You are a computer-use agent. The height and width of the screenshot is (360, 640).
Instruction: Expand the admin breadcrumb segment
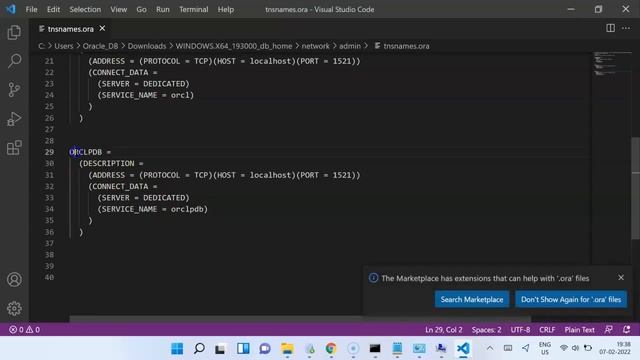(350, 46)
